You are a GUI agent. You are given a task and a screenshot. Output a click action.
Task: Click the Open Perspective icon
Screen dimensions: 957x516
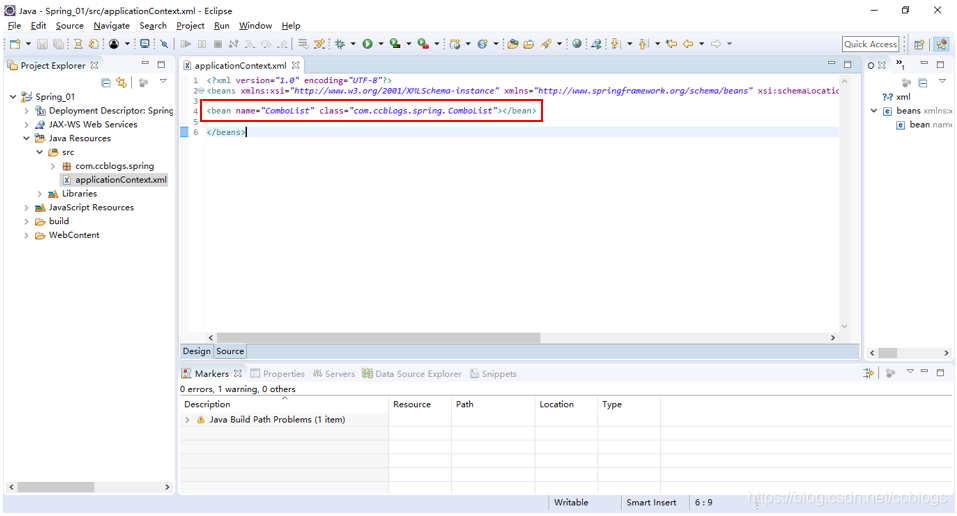919,44
